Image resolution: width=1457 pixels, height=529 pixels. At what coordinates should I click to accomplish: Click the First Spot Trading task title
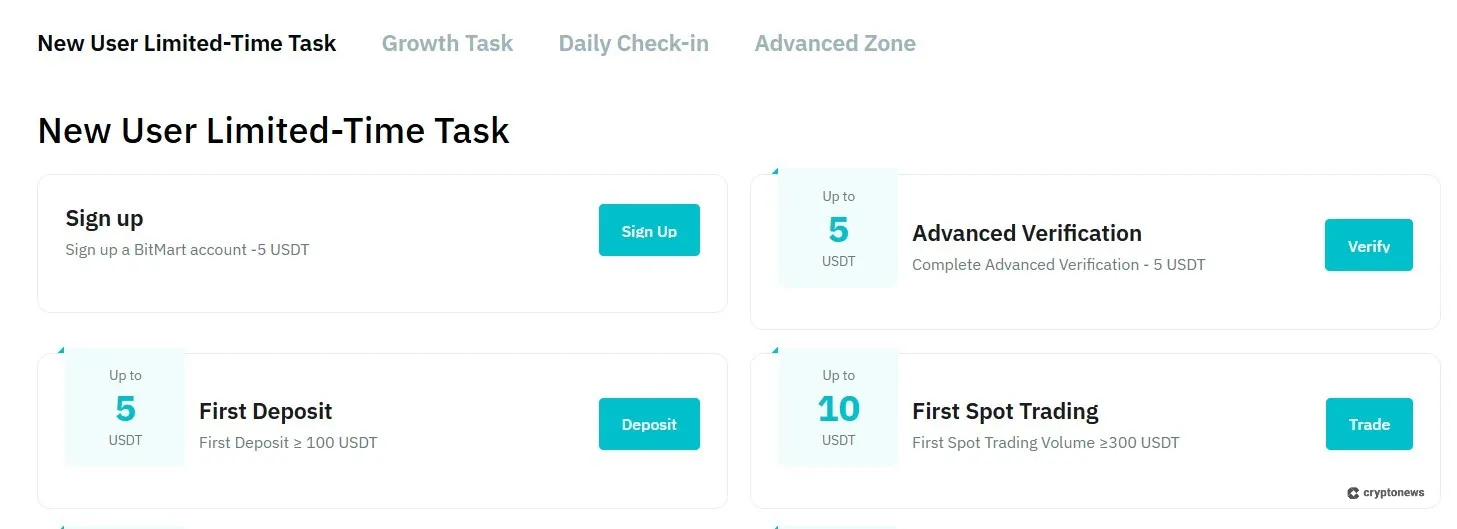[x=1005, y=411]
